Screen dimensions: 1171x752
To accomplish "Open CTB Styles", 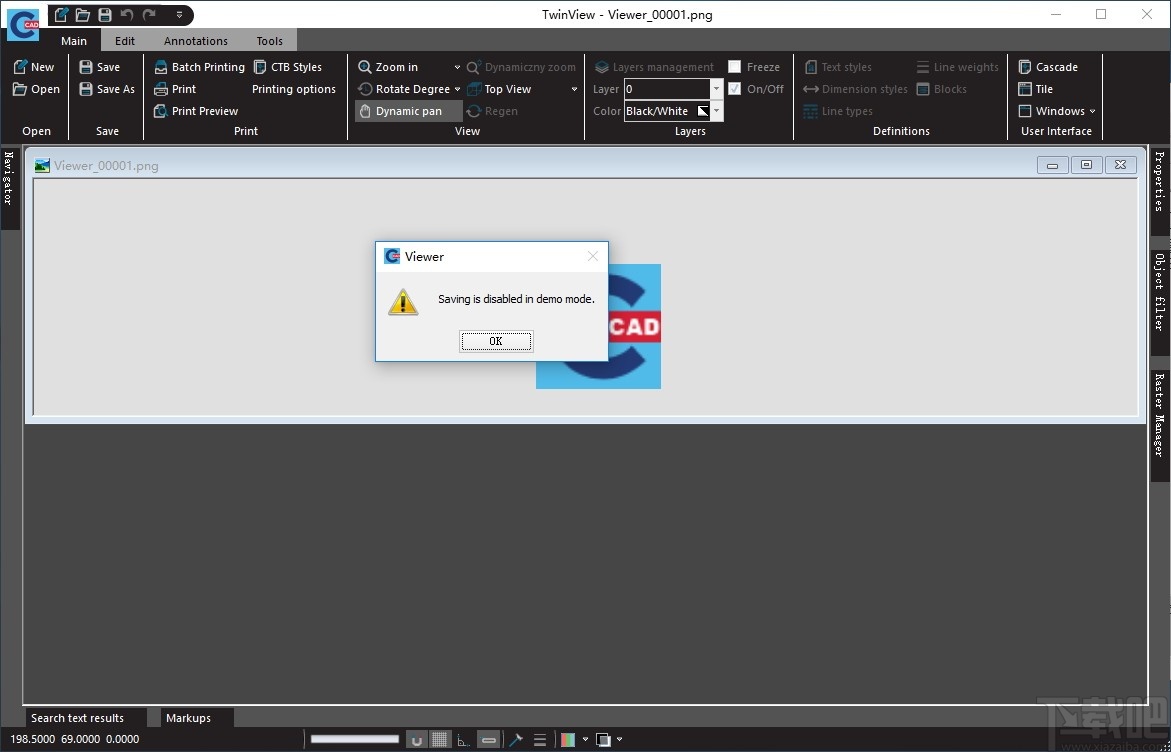I will (x=288, y=67).
